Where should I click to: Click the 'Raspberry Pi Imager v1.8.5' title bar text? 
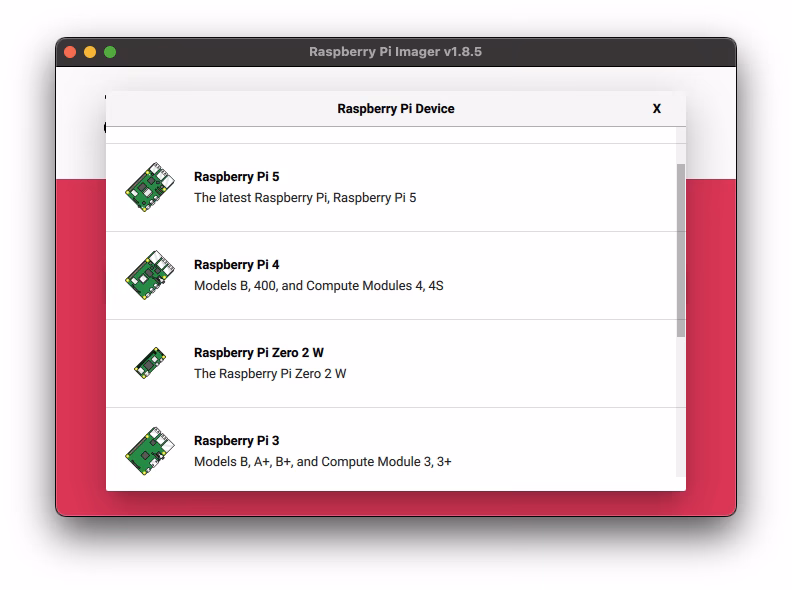coord(395,52)
